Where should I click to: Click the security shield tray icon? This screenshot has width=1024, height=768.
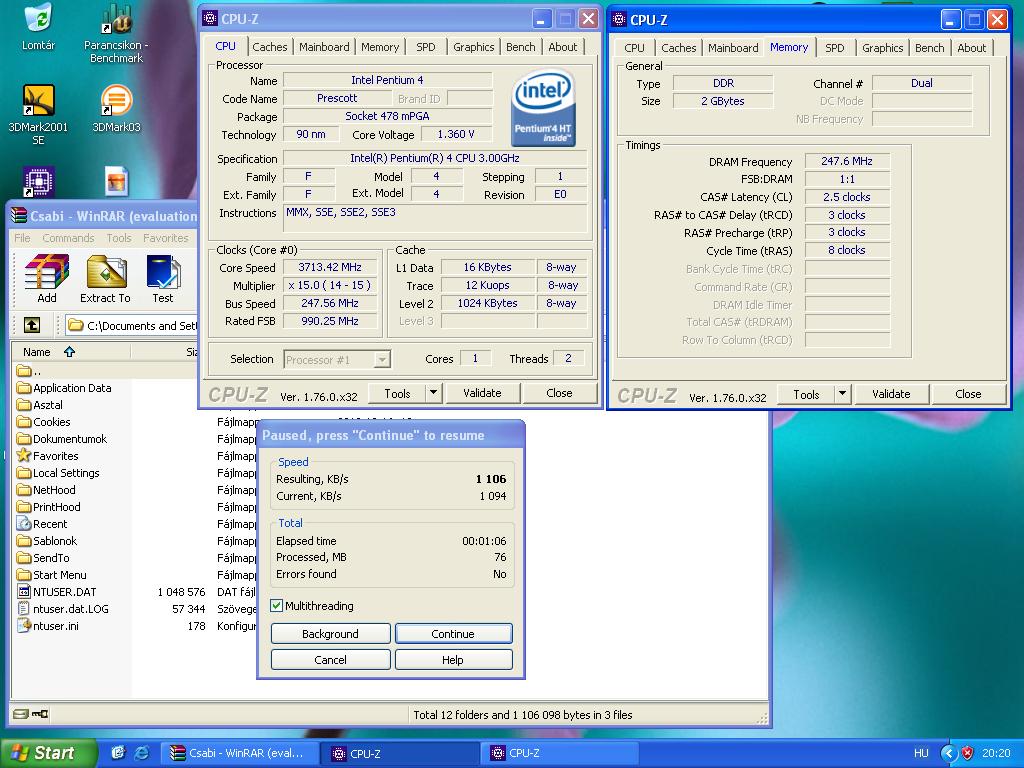[968, 753]
